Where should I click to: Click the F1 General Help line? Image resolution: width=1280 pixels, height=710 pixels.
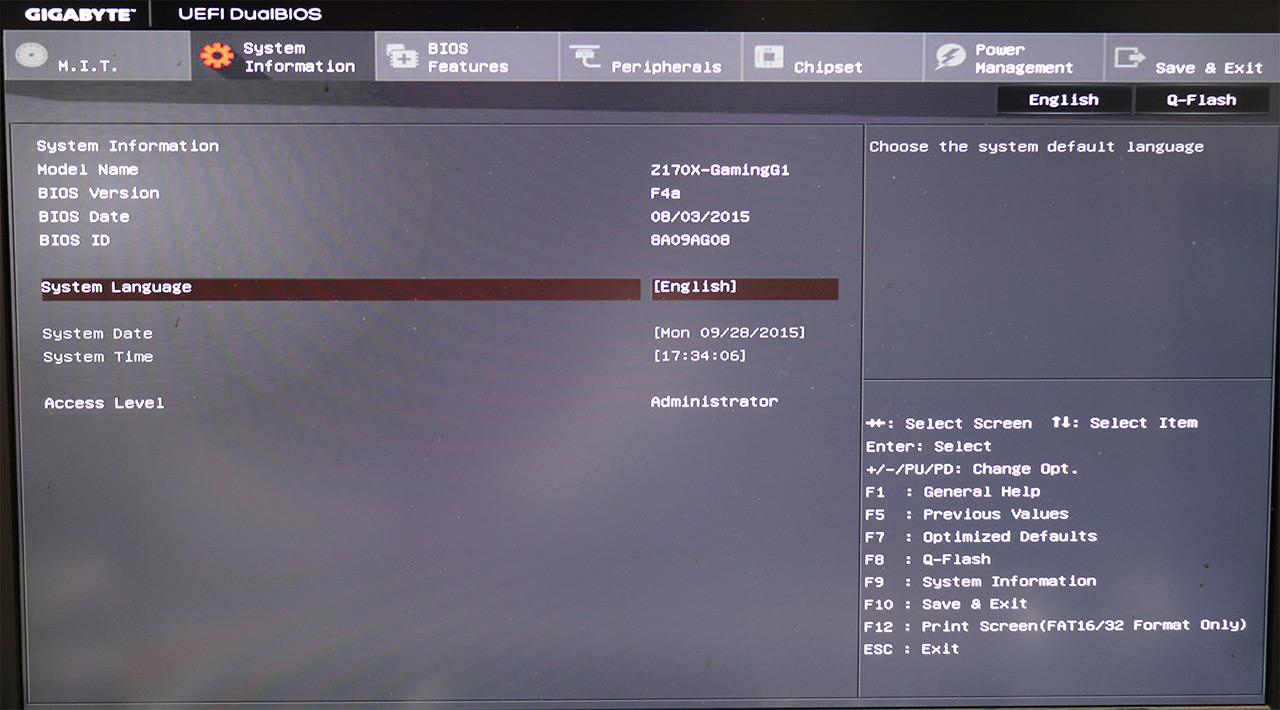952,492
